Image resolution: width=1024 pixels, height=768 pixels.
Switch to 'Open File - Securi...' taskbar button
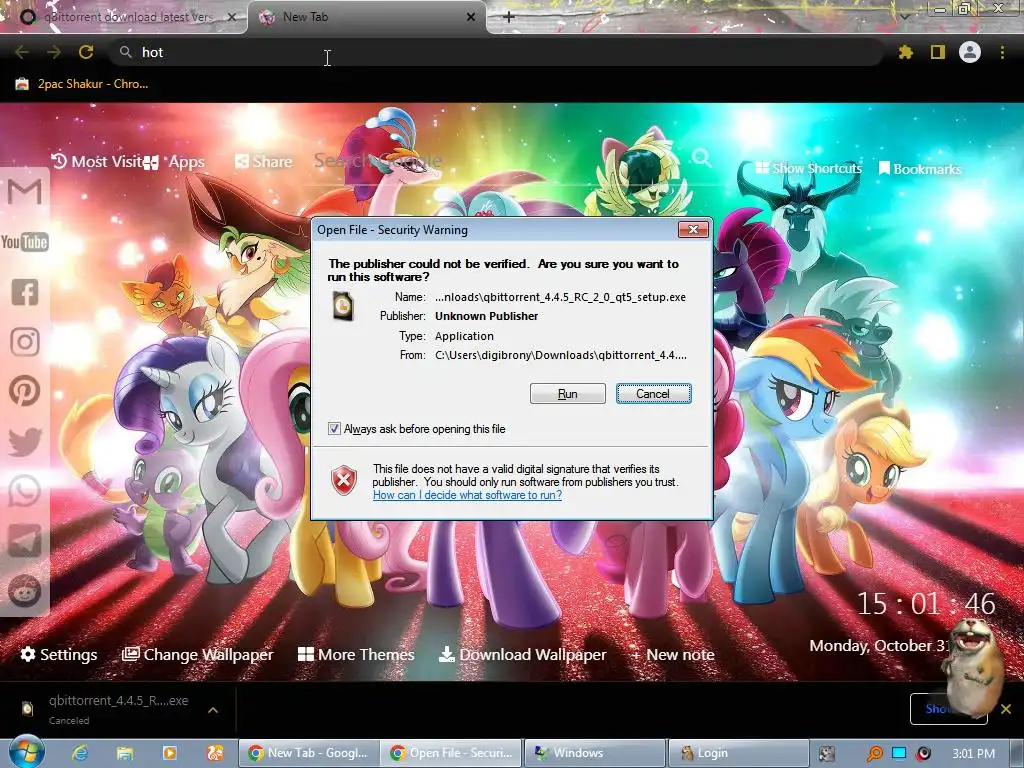pos(451,753)
